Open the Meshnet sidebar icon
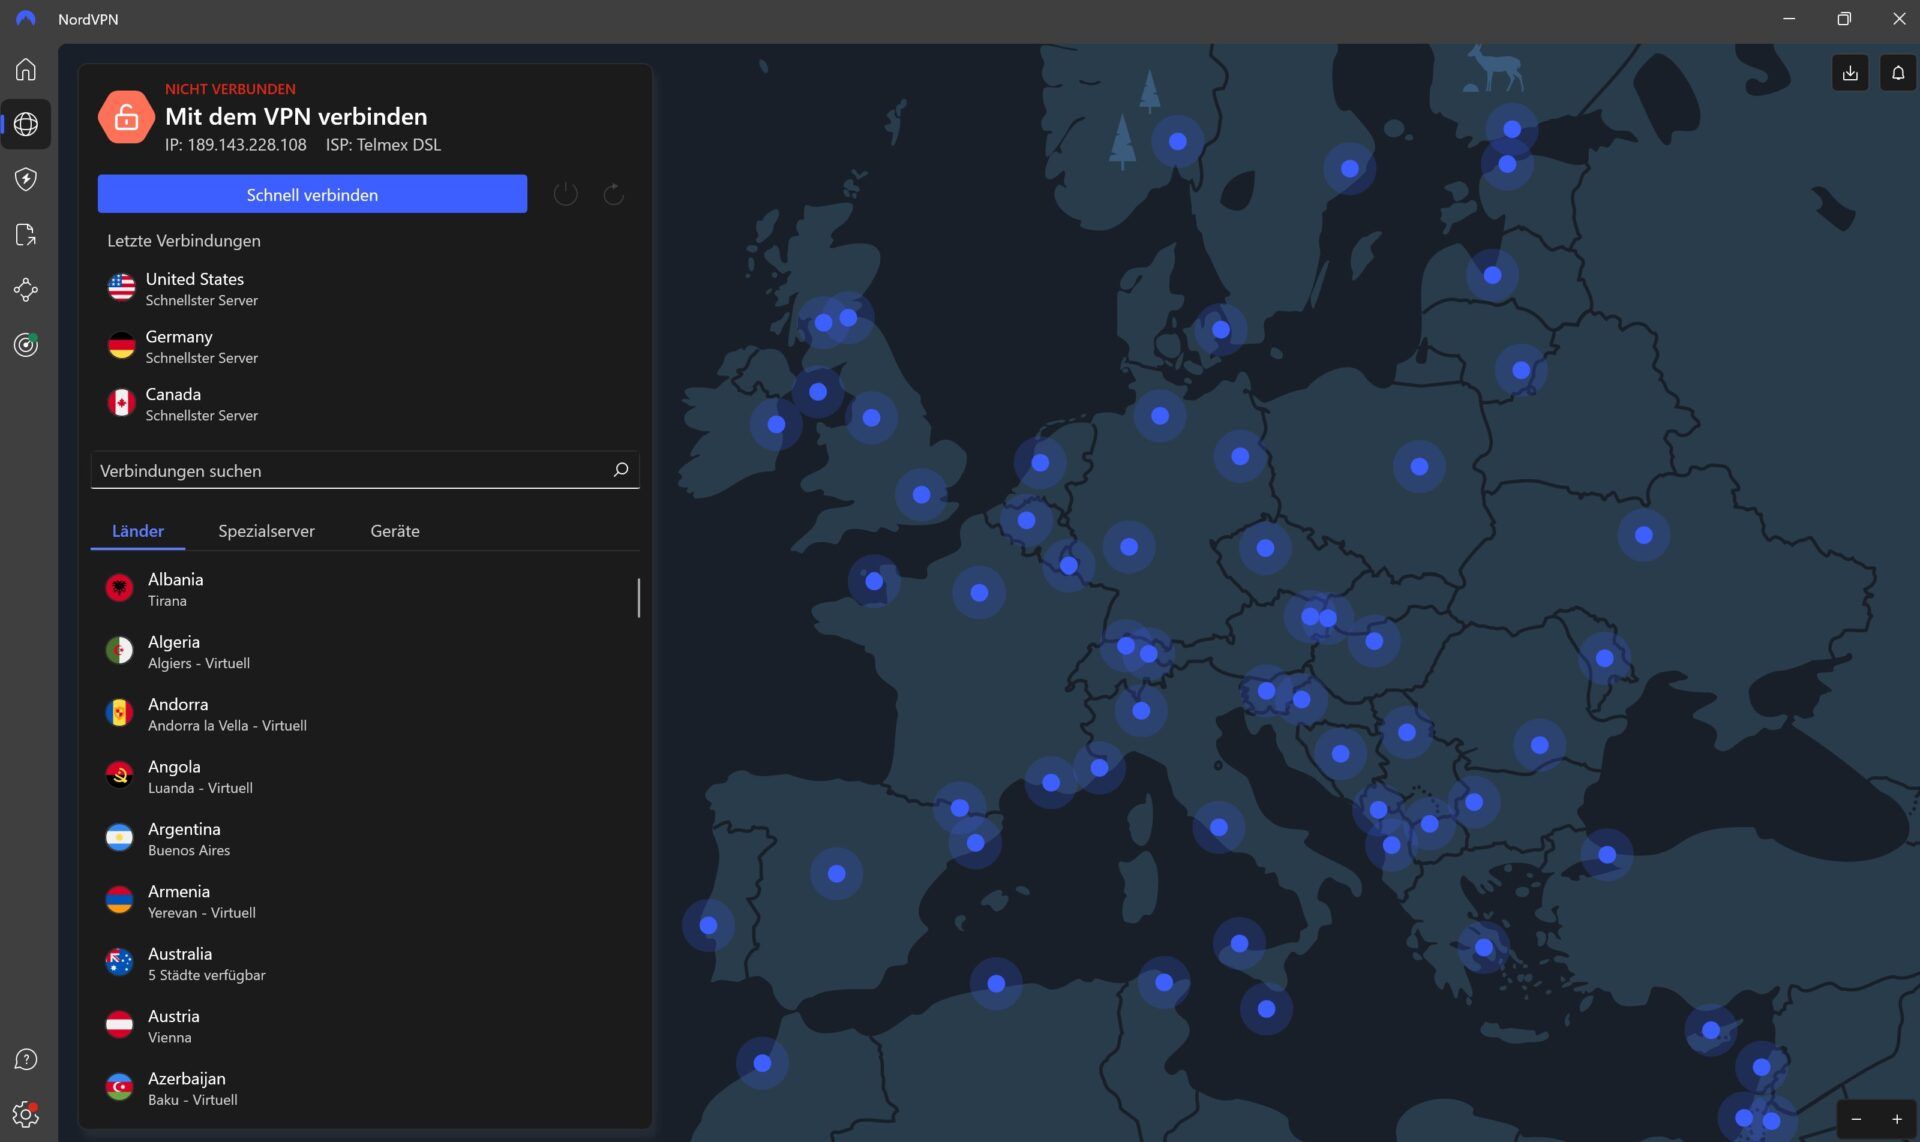 pyautogui.click(x=26, y=290)
